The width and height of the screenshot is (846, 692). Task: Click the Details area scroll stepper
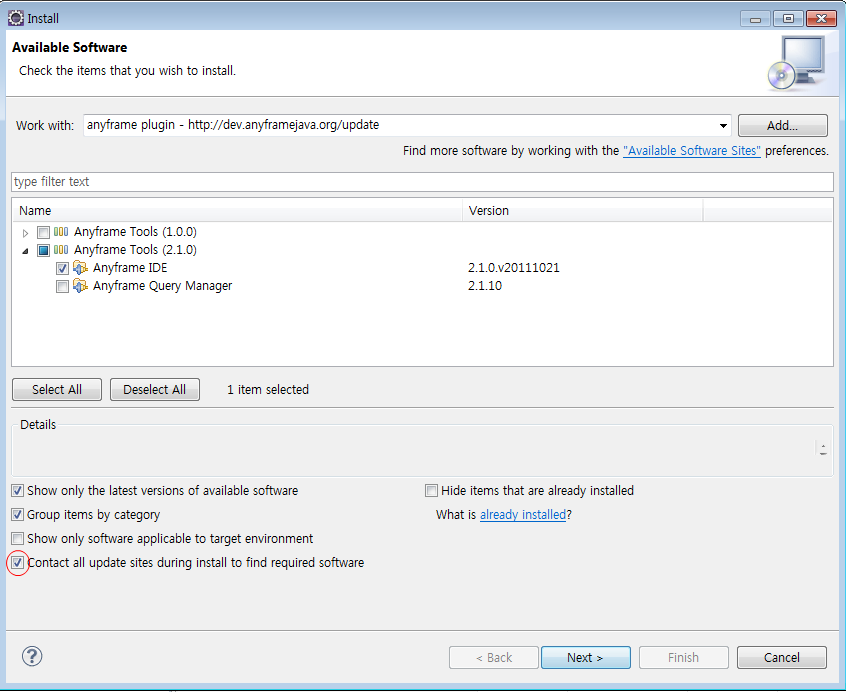click(822, 449)
